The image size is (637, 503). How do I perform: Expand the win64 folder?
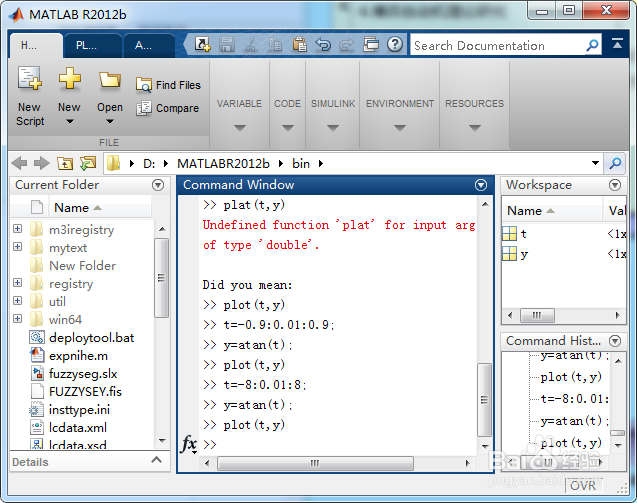17,318
